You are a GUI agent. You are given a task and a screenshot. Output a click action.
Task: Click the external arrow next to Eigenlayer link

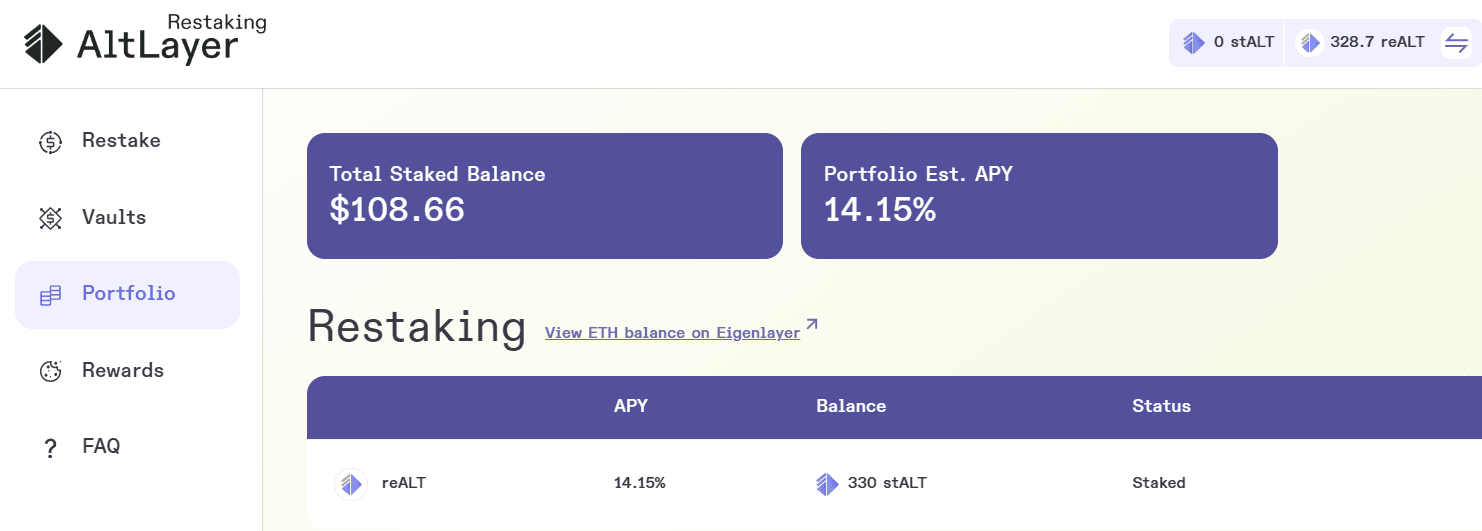click(x=812, y=325)
